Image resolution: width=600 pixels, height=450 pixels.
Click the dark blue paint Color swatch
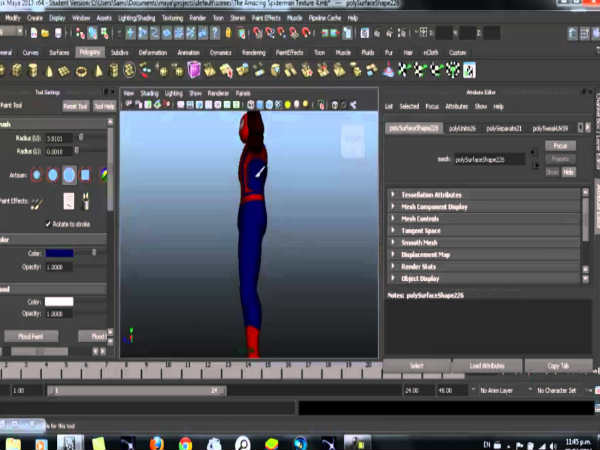pos(59,253)
